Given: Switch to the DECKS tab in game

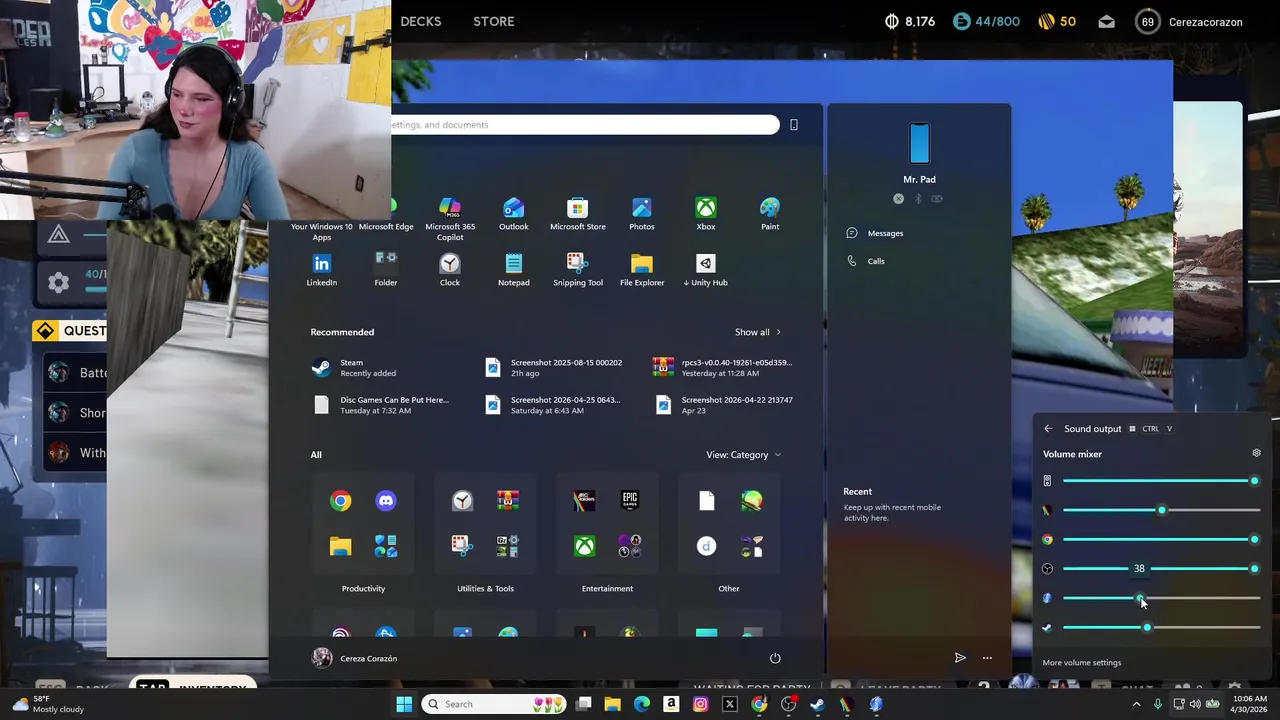Looking at the screenshot, I should click(421, 21).
